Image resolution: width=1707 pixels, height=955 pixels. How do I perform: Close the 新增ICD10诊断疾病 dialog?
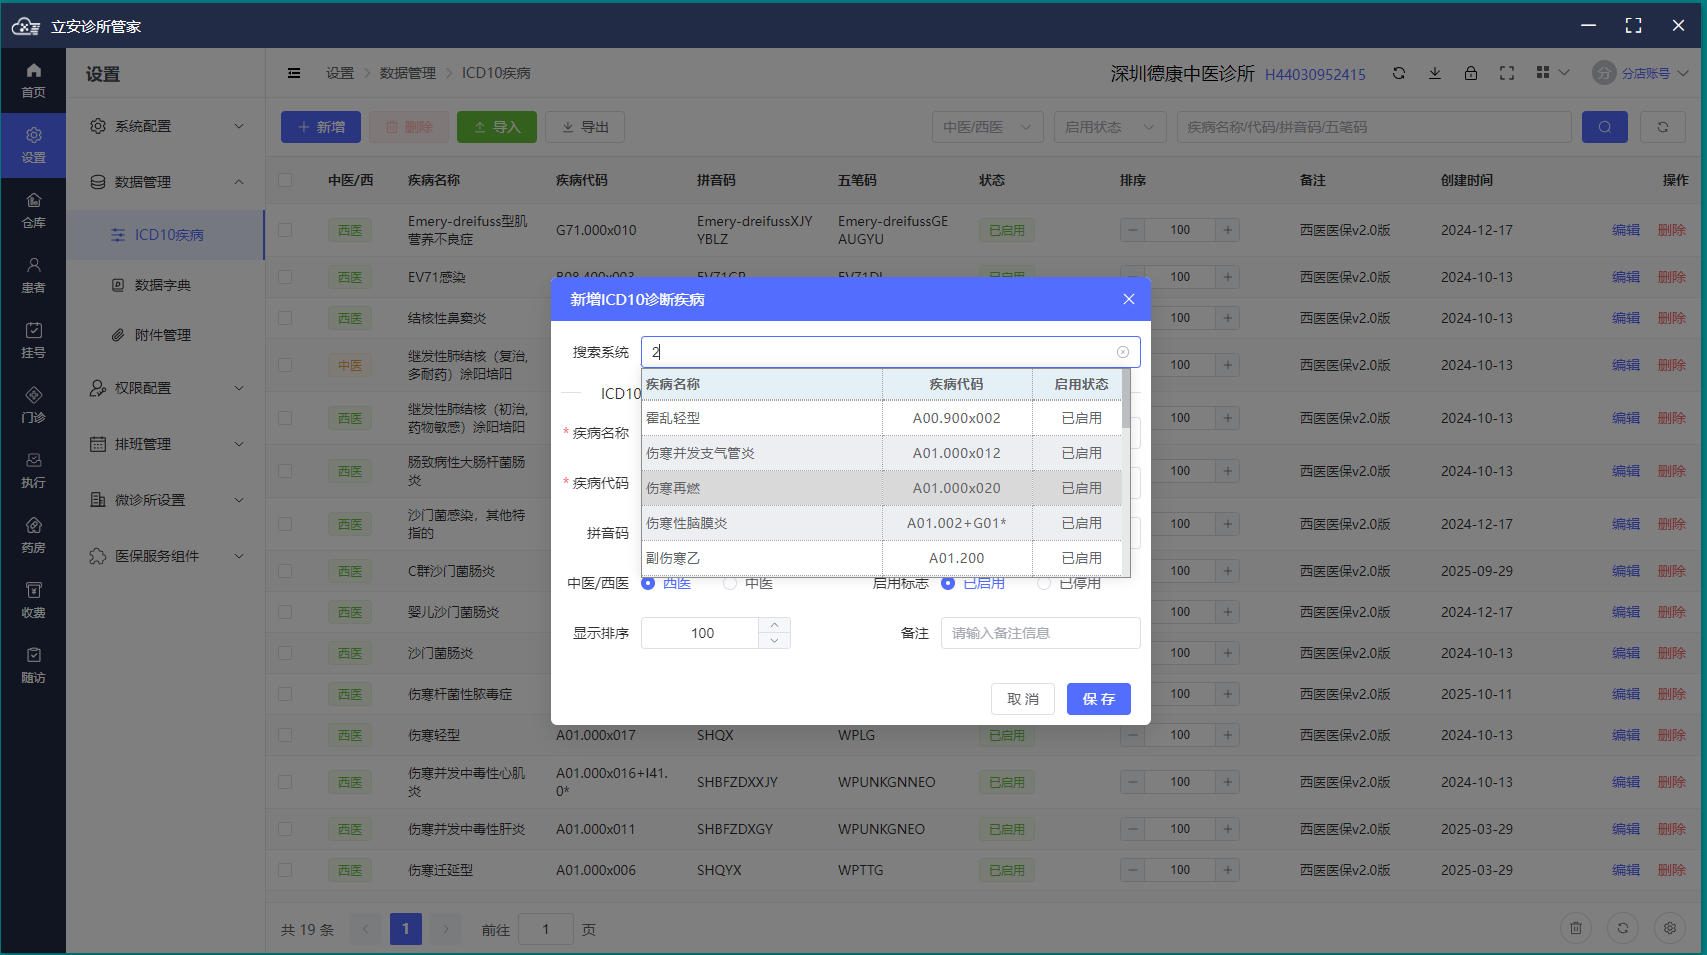(1129, 299)
